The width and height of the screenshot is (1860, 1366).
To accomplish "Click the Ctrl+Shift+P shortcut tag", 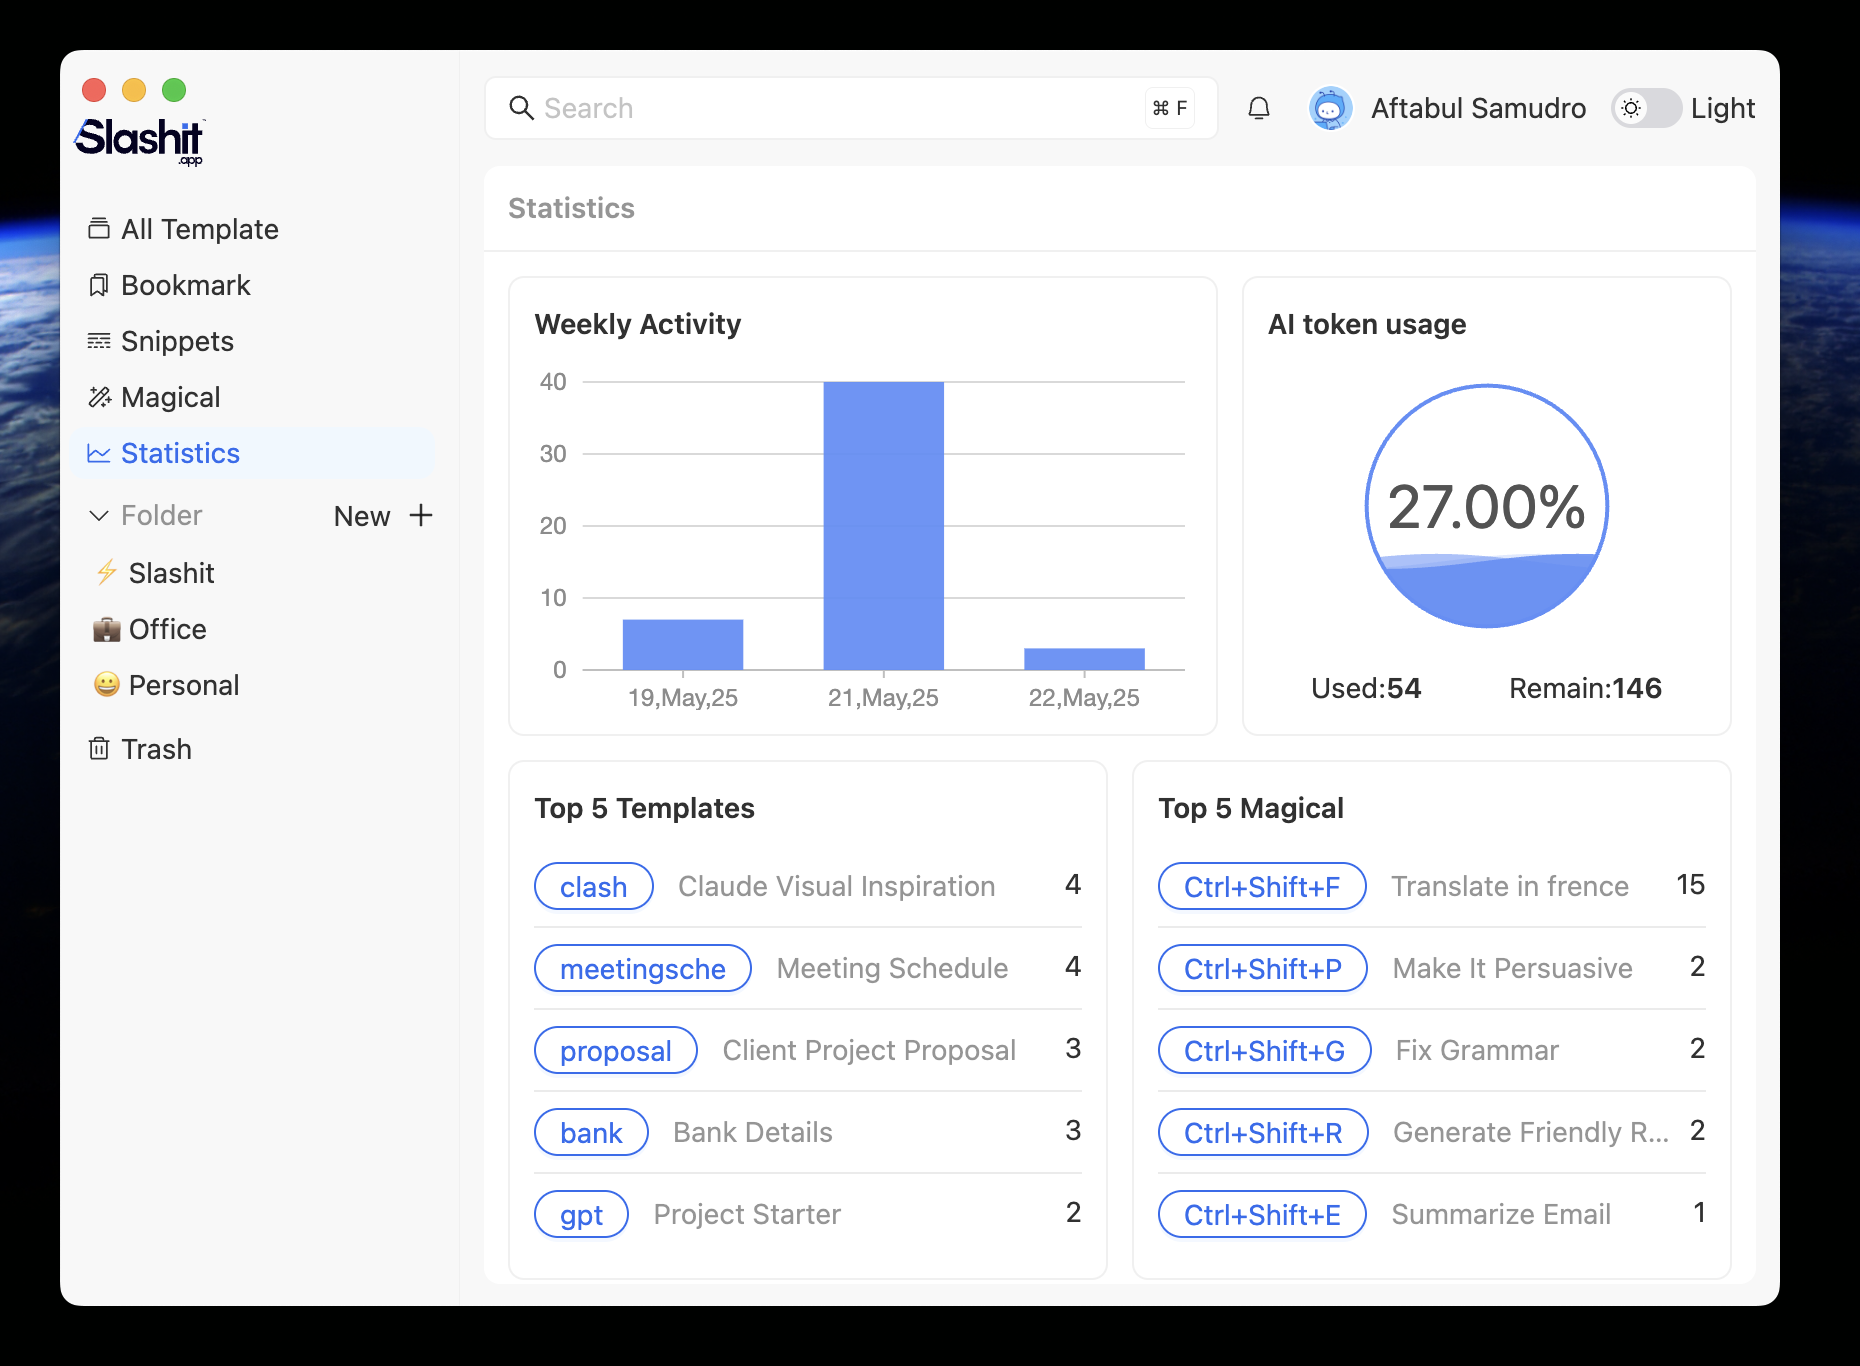I will point(1263,968).
